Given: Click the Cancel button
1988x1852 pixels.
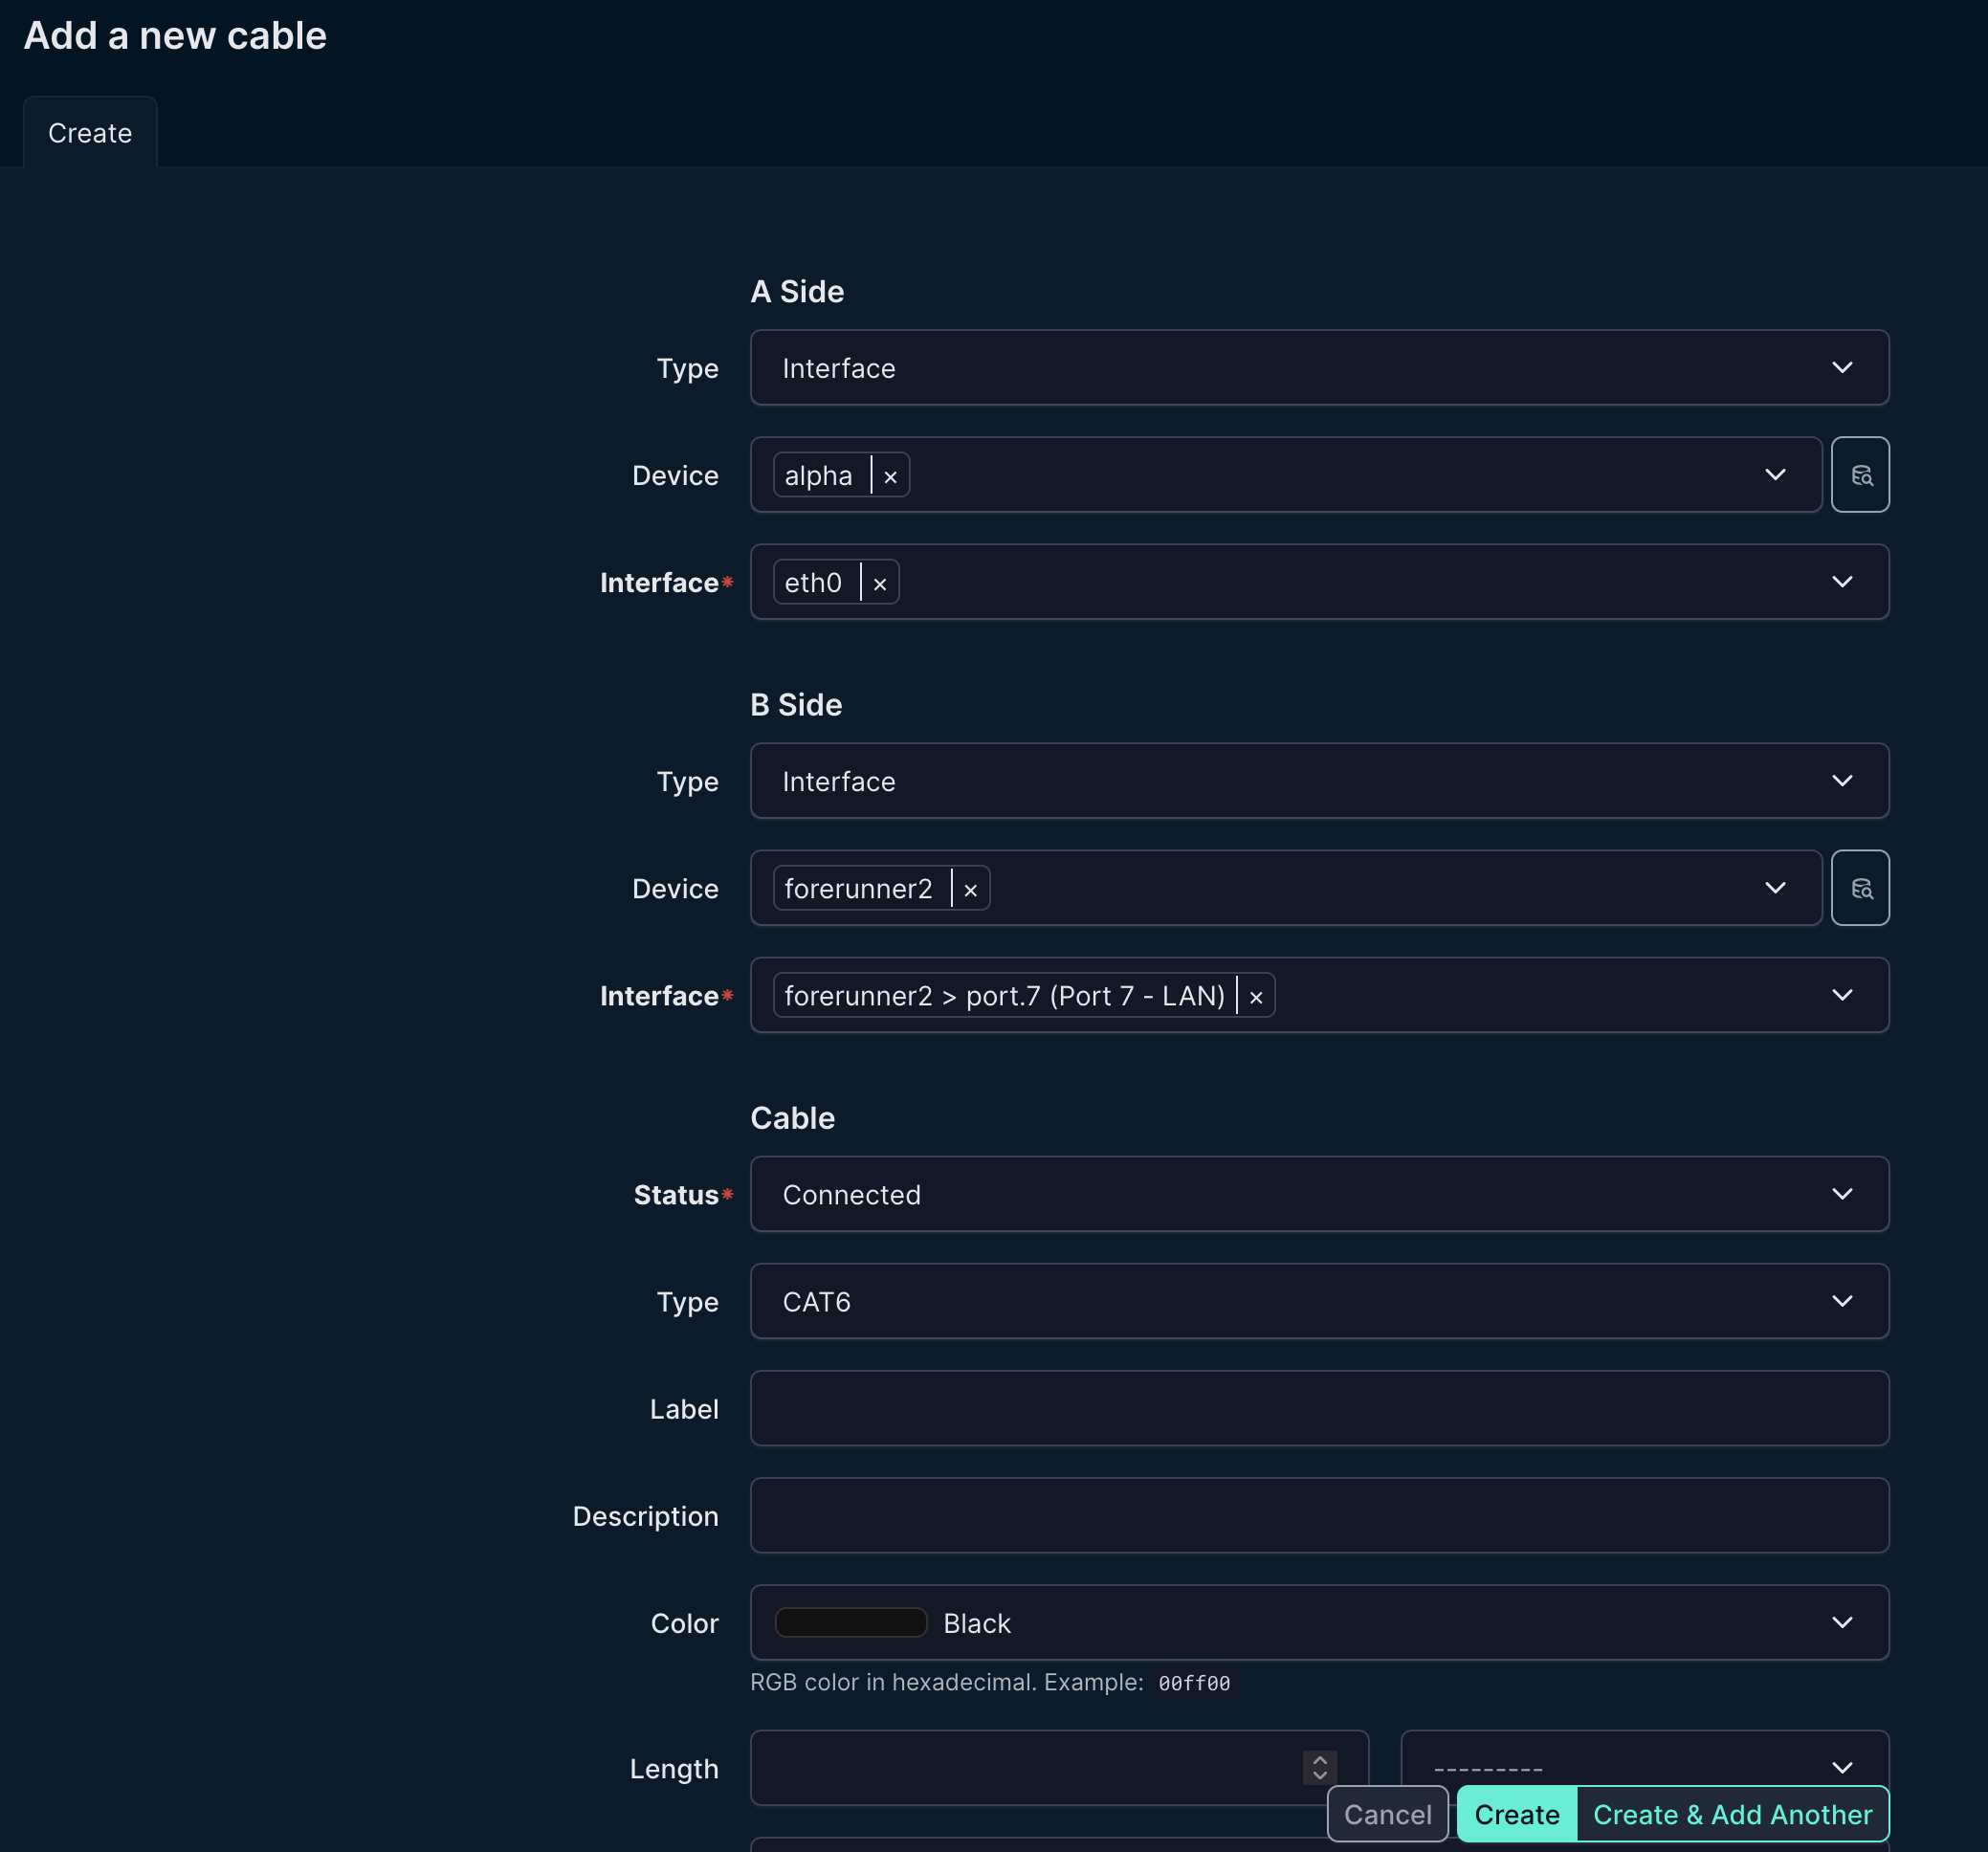Looking at the screenshot, I should [x=1386, y=1814].
